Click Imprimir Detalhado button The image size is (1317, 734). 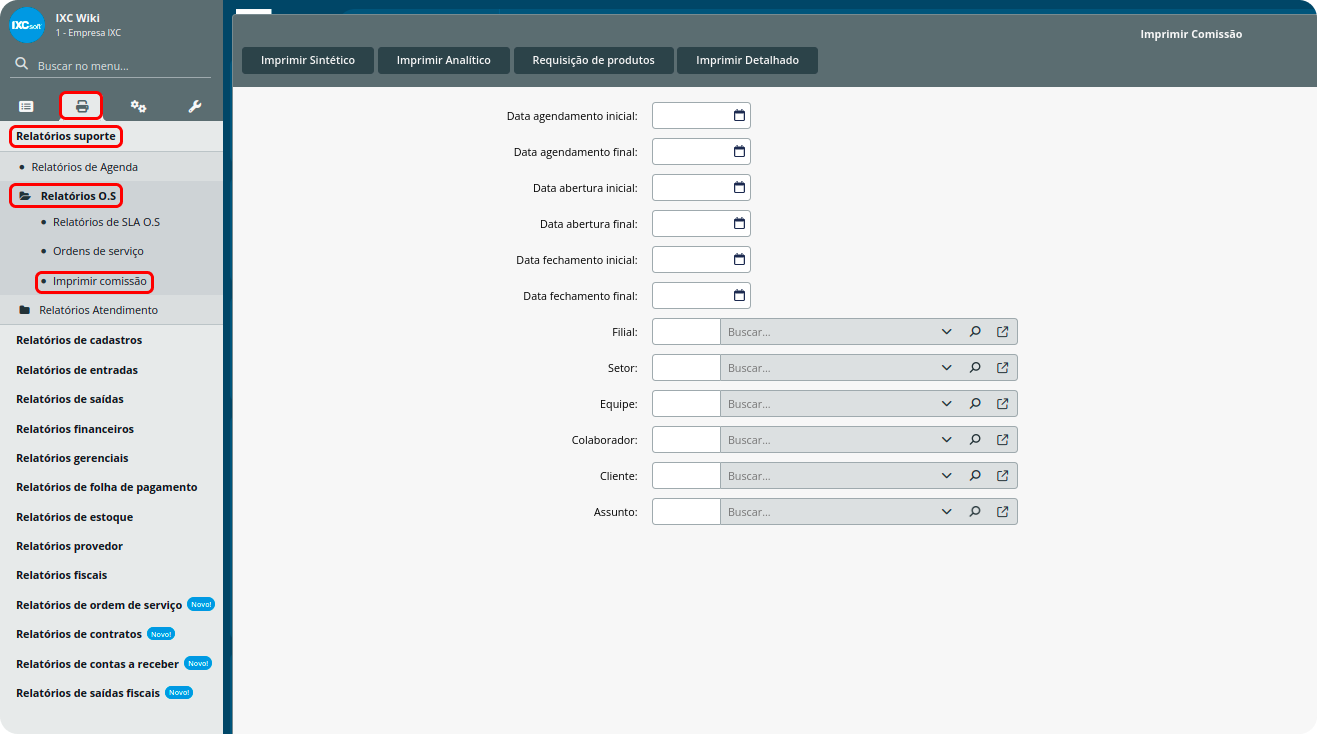click(x=747, y=60)
